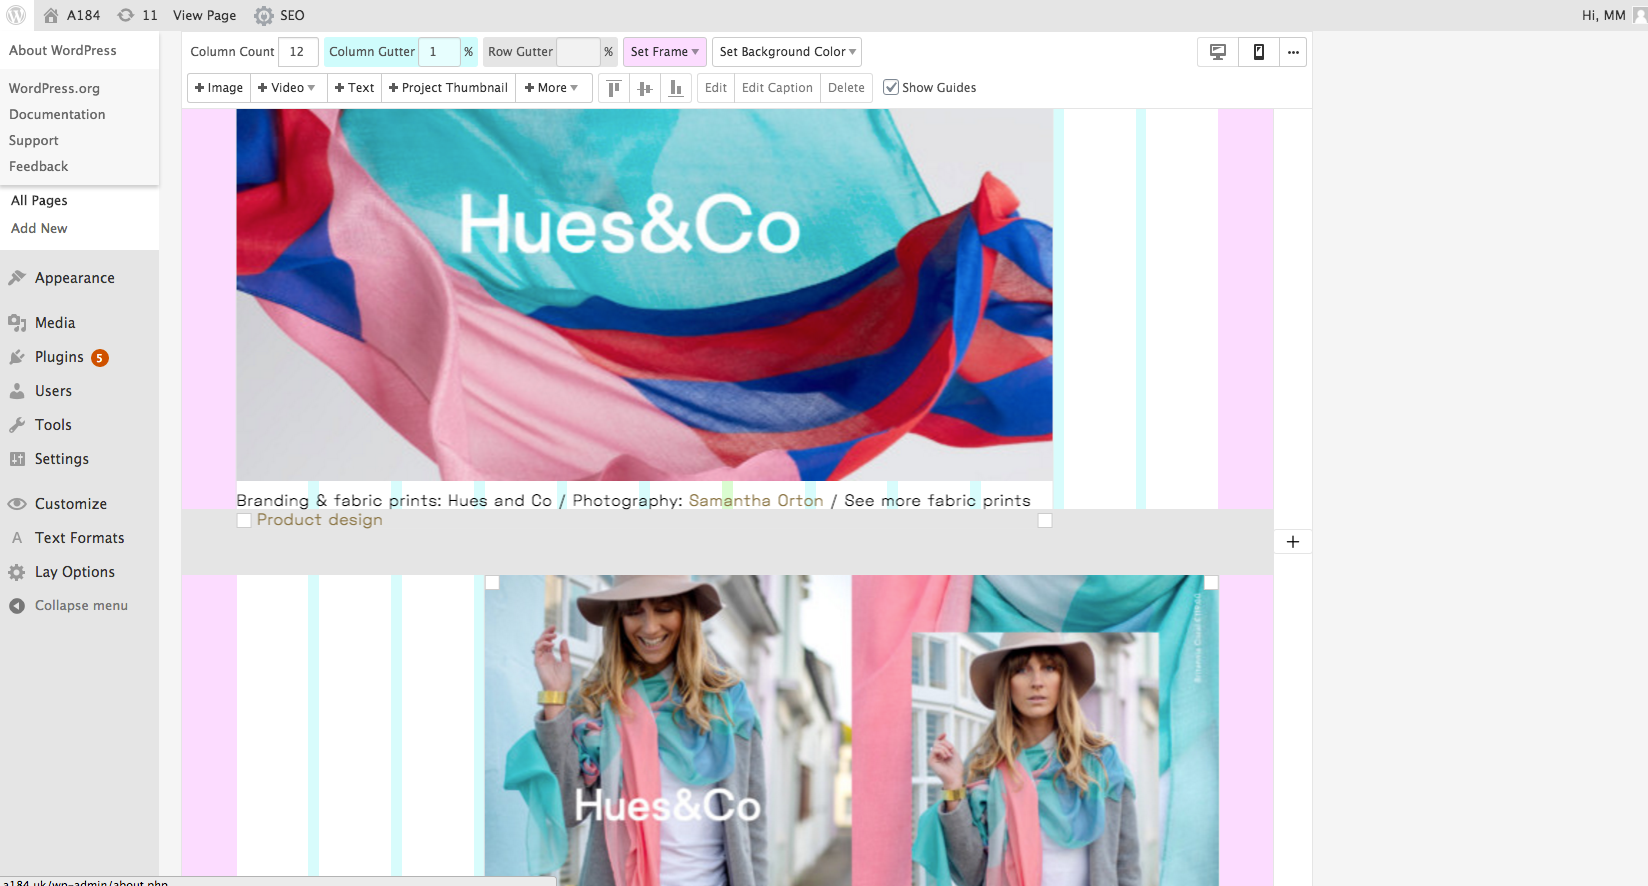Viewport: 1648px width, 886px height.
Task: Click the plus icon to add row
Action: click(x=1293, y=542)
